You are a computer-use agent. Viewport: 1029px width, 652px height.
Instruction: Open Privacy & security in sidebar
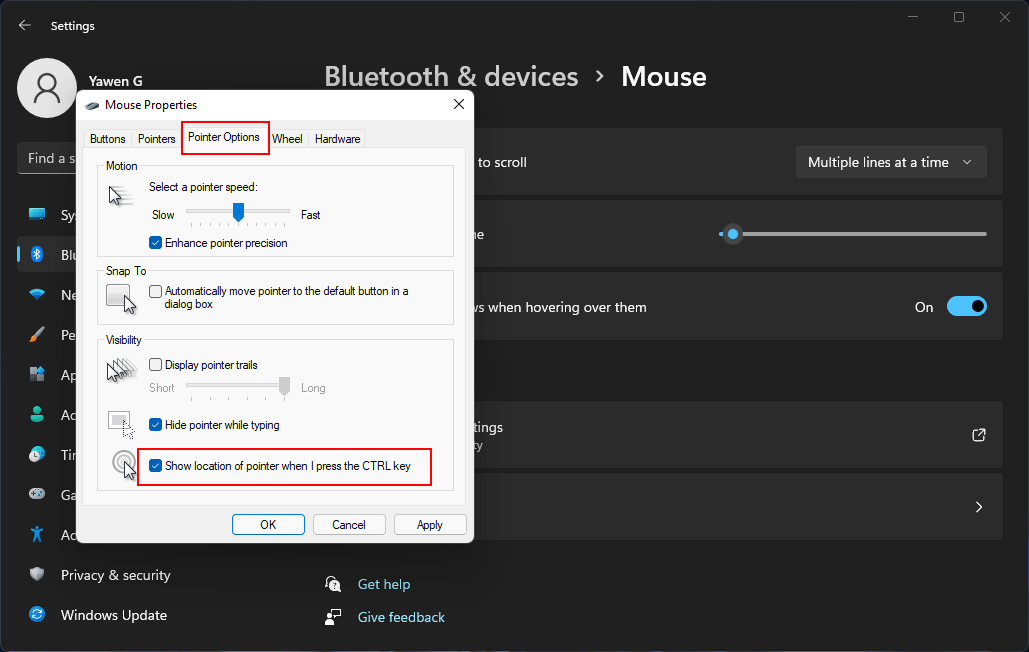tap(116, 575)
